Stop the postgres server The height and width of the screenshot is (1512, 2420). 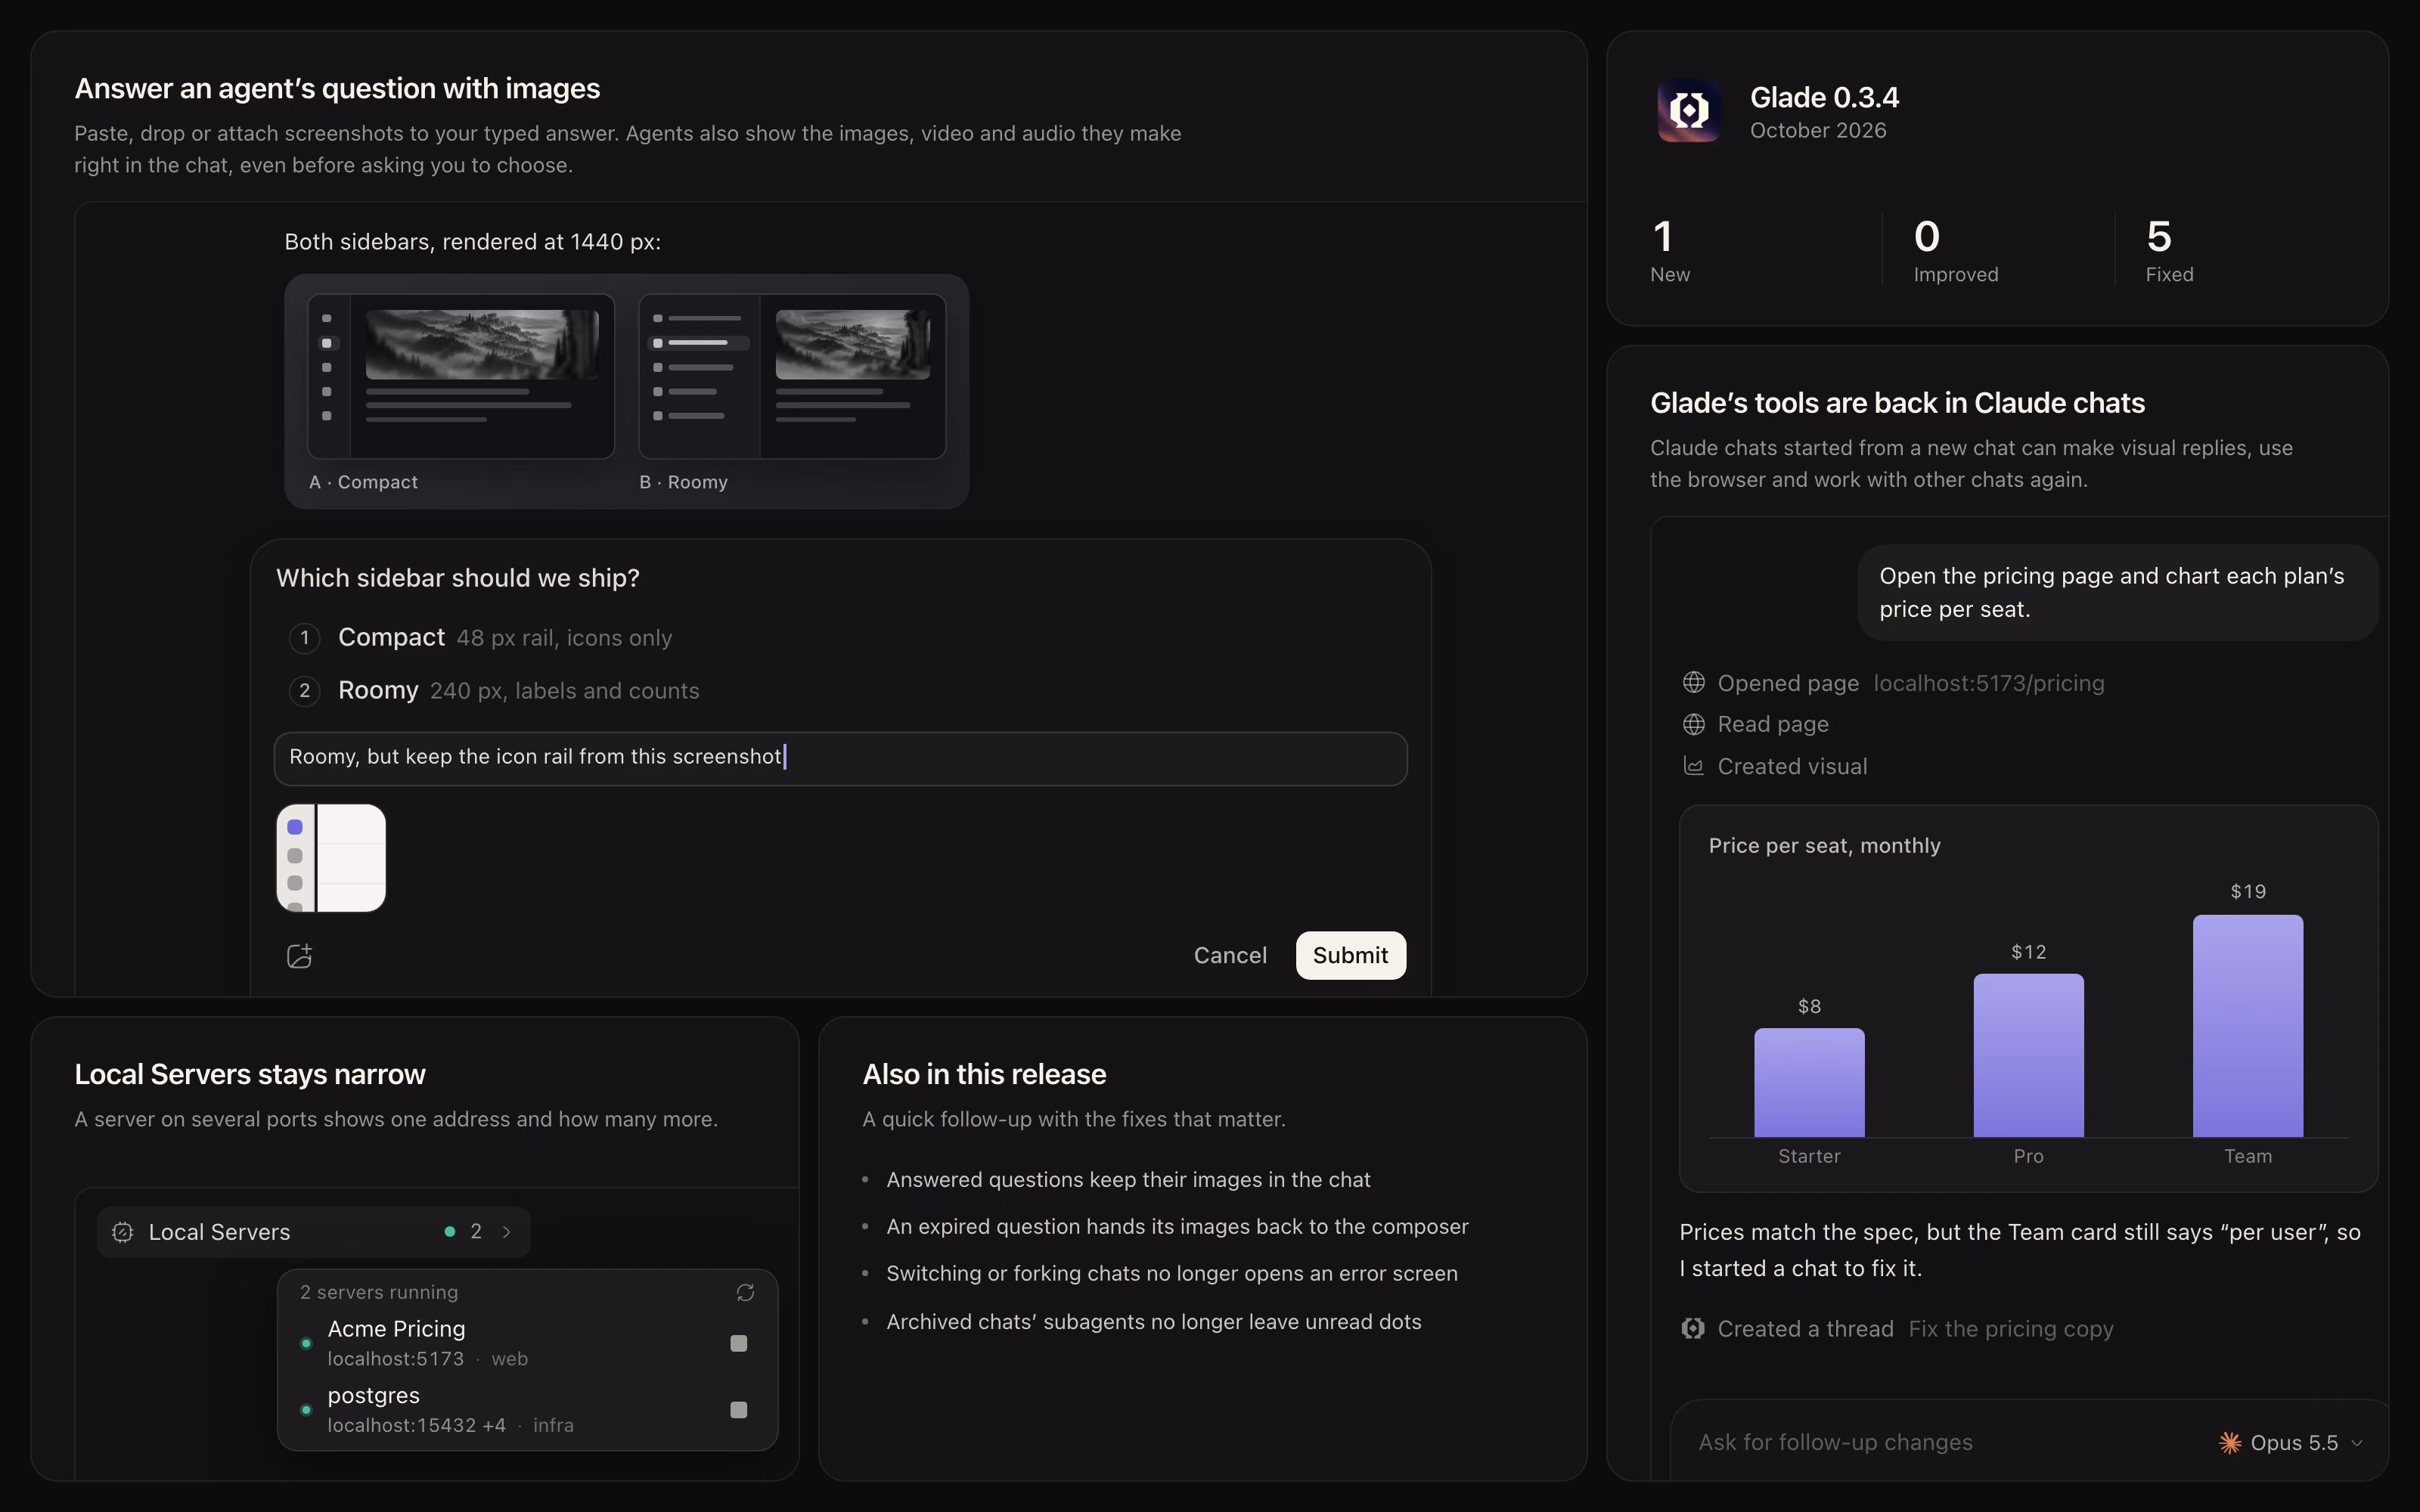(739, 1410)
